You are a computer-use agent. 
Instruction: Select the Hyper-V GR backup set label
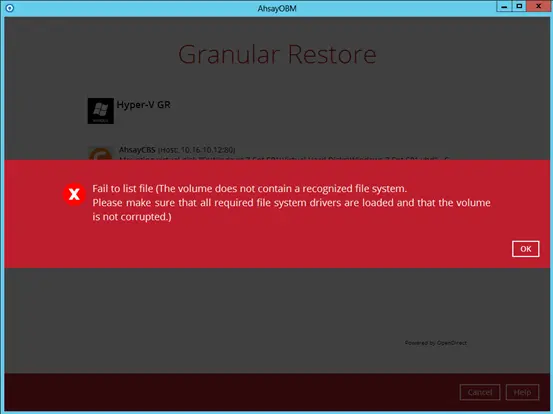pos(144,105)
